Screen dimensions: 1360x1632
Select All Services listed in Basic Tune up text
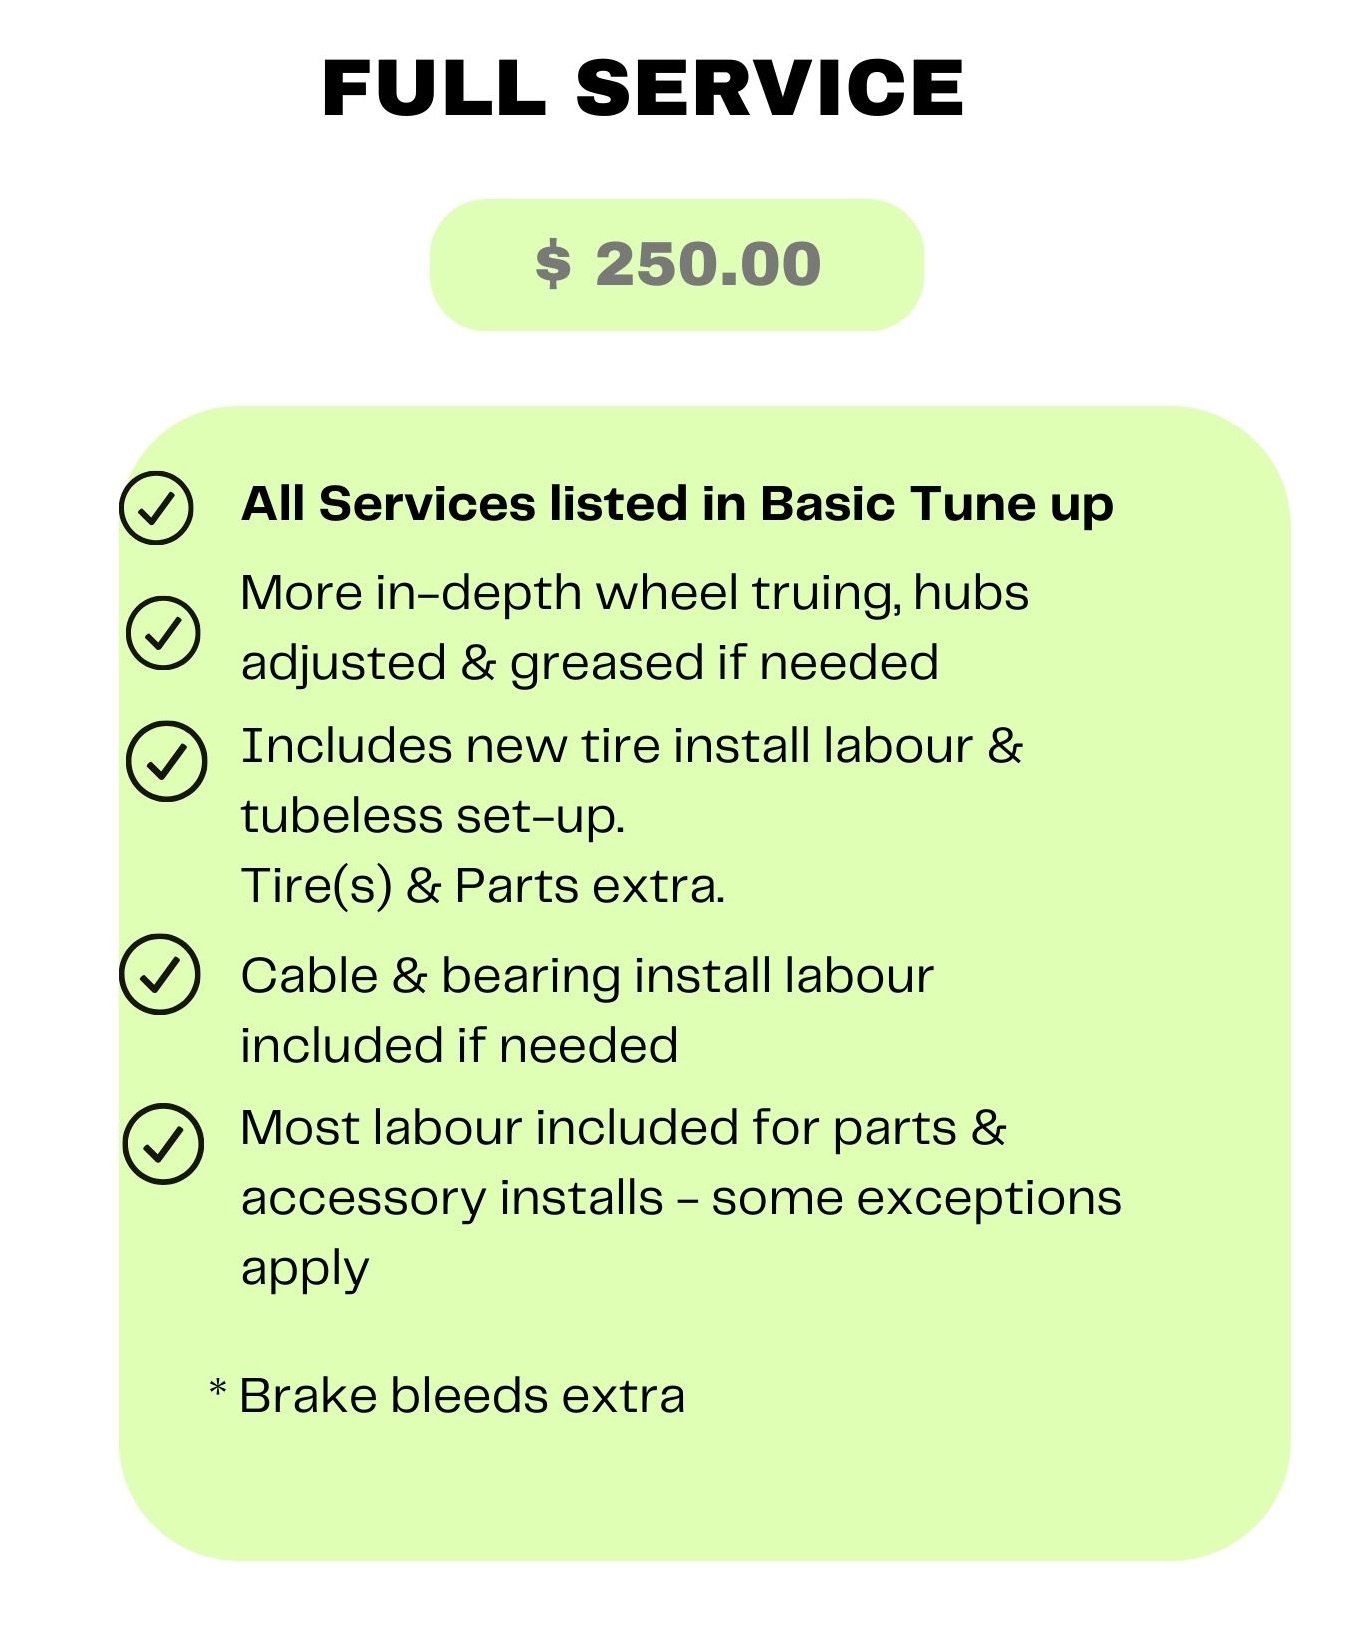(x=677, y=505)
